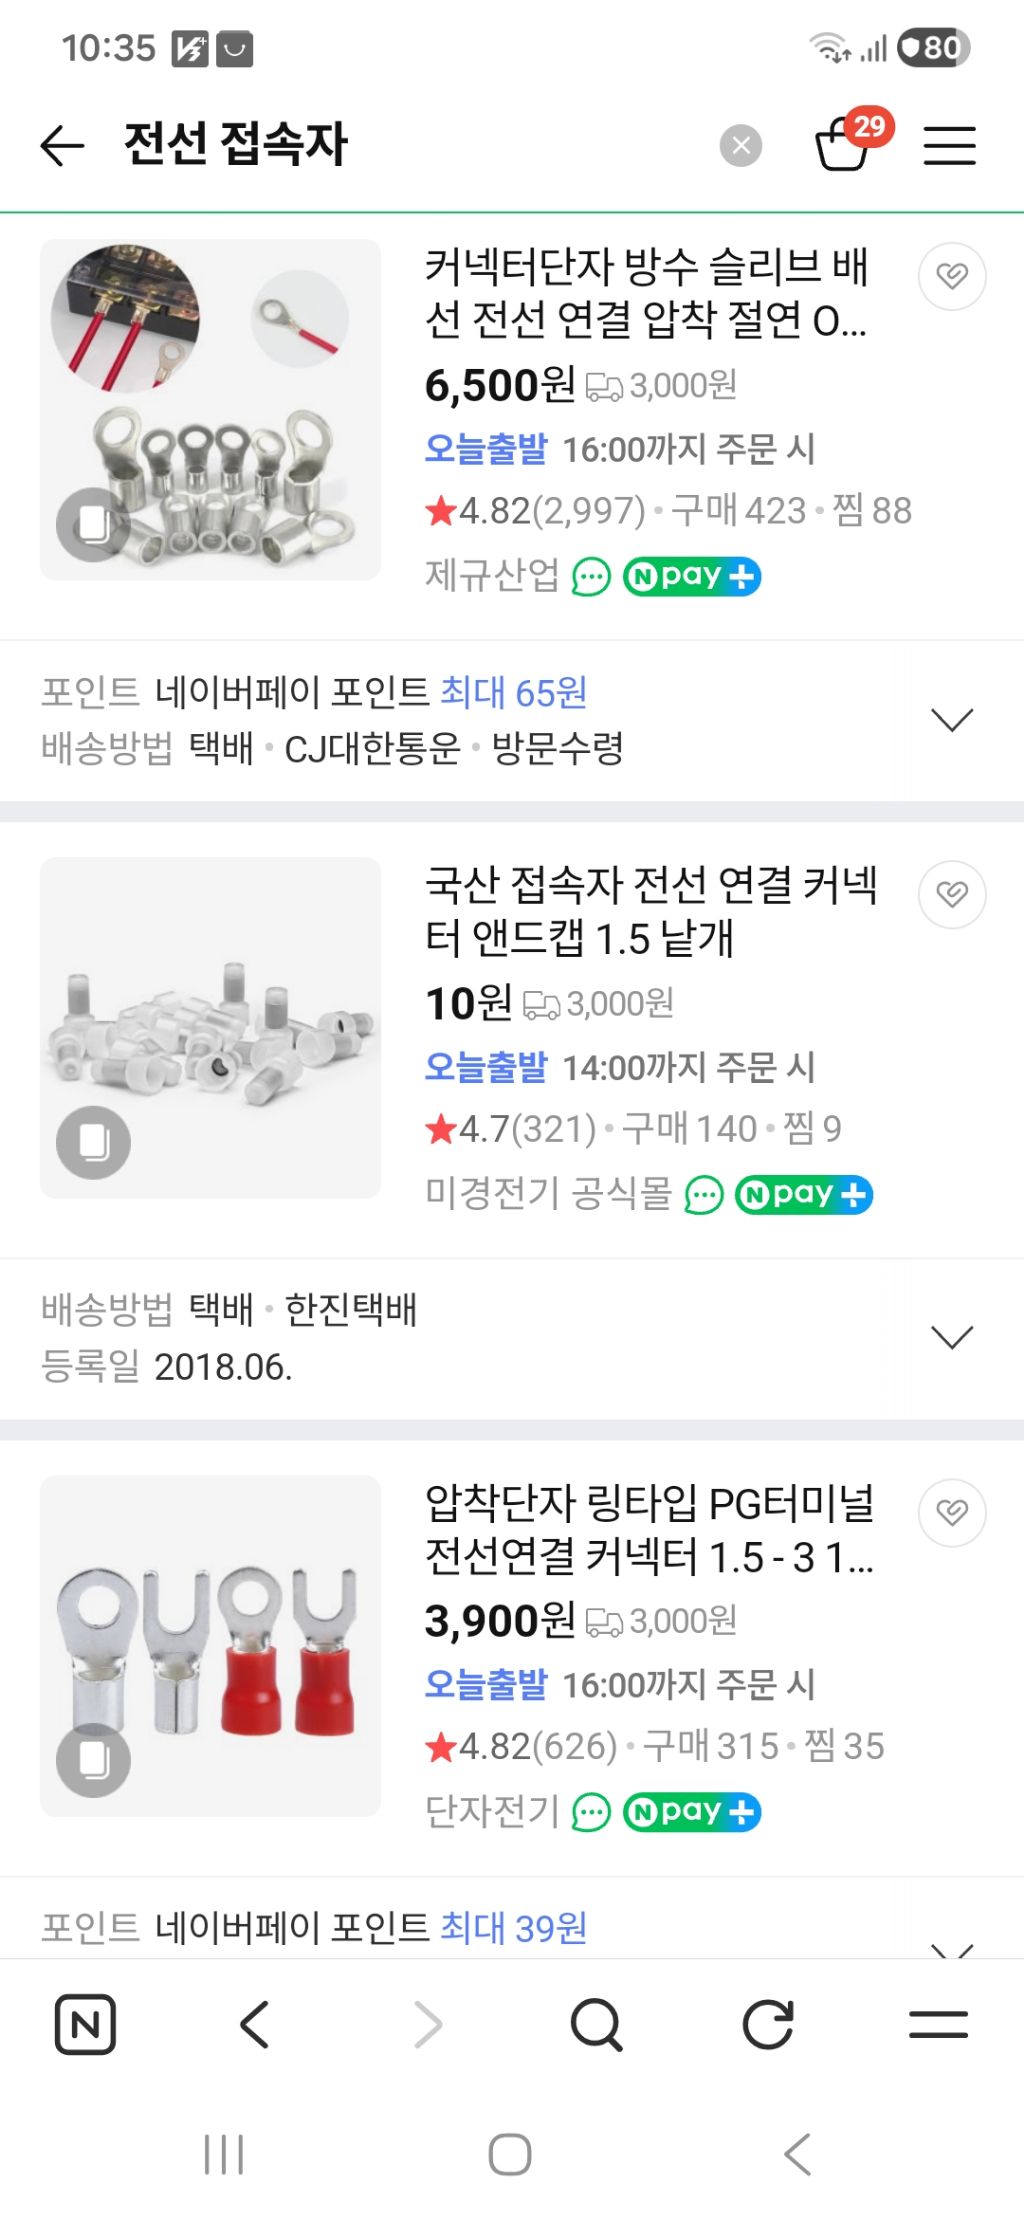Tap the browser search magnifier icon

[x=596, y=2025]
